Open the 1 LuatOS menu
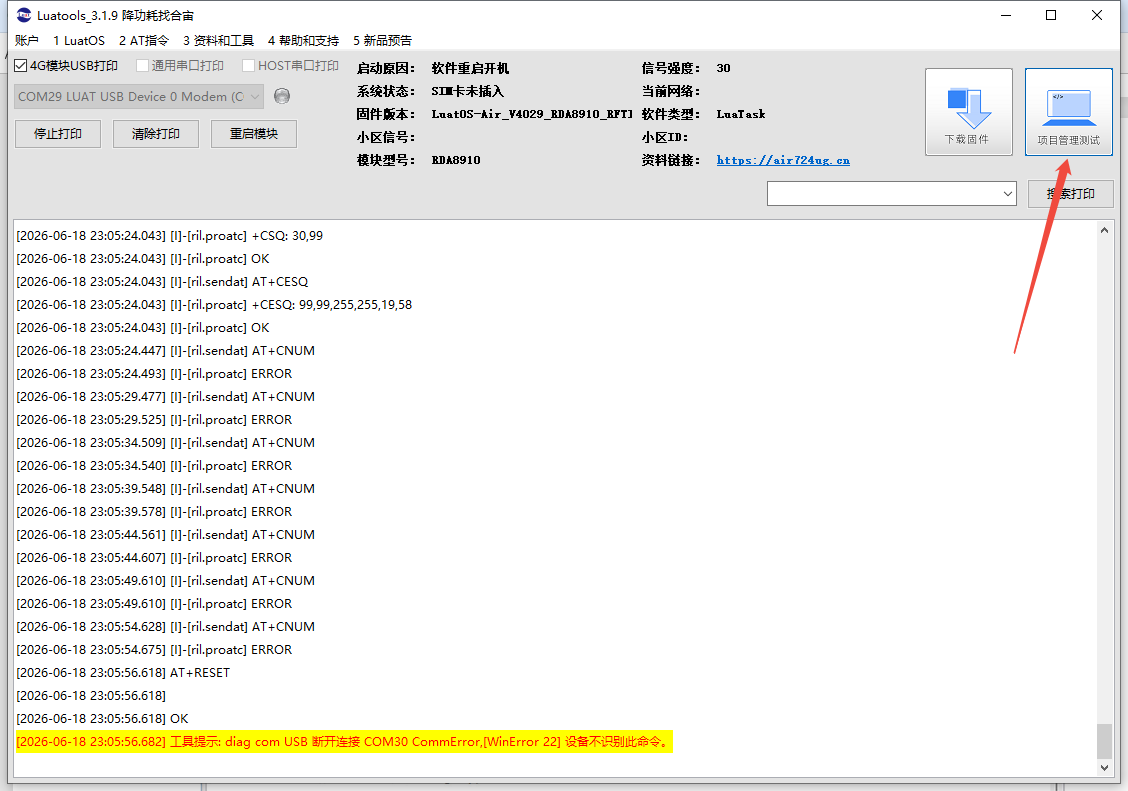This screenshot has width=1128, height=791. (x=79, y=40)
